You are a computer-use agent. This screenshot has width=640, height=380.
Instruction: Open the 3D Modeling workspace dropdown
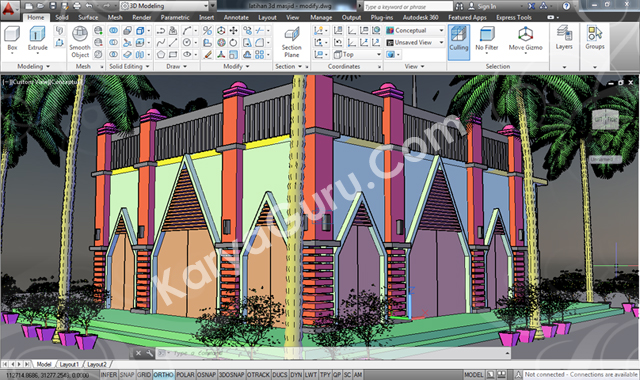click(165, 6)
